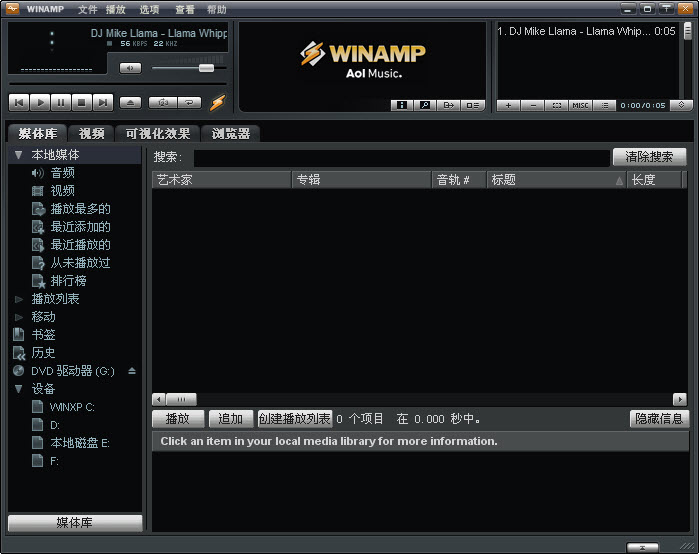This screenshot has height=554, width=699.
Task: Click the arrow-out icon in video panel
Action: (448, 105)
